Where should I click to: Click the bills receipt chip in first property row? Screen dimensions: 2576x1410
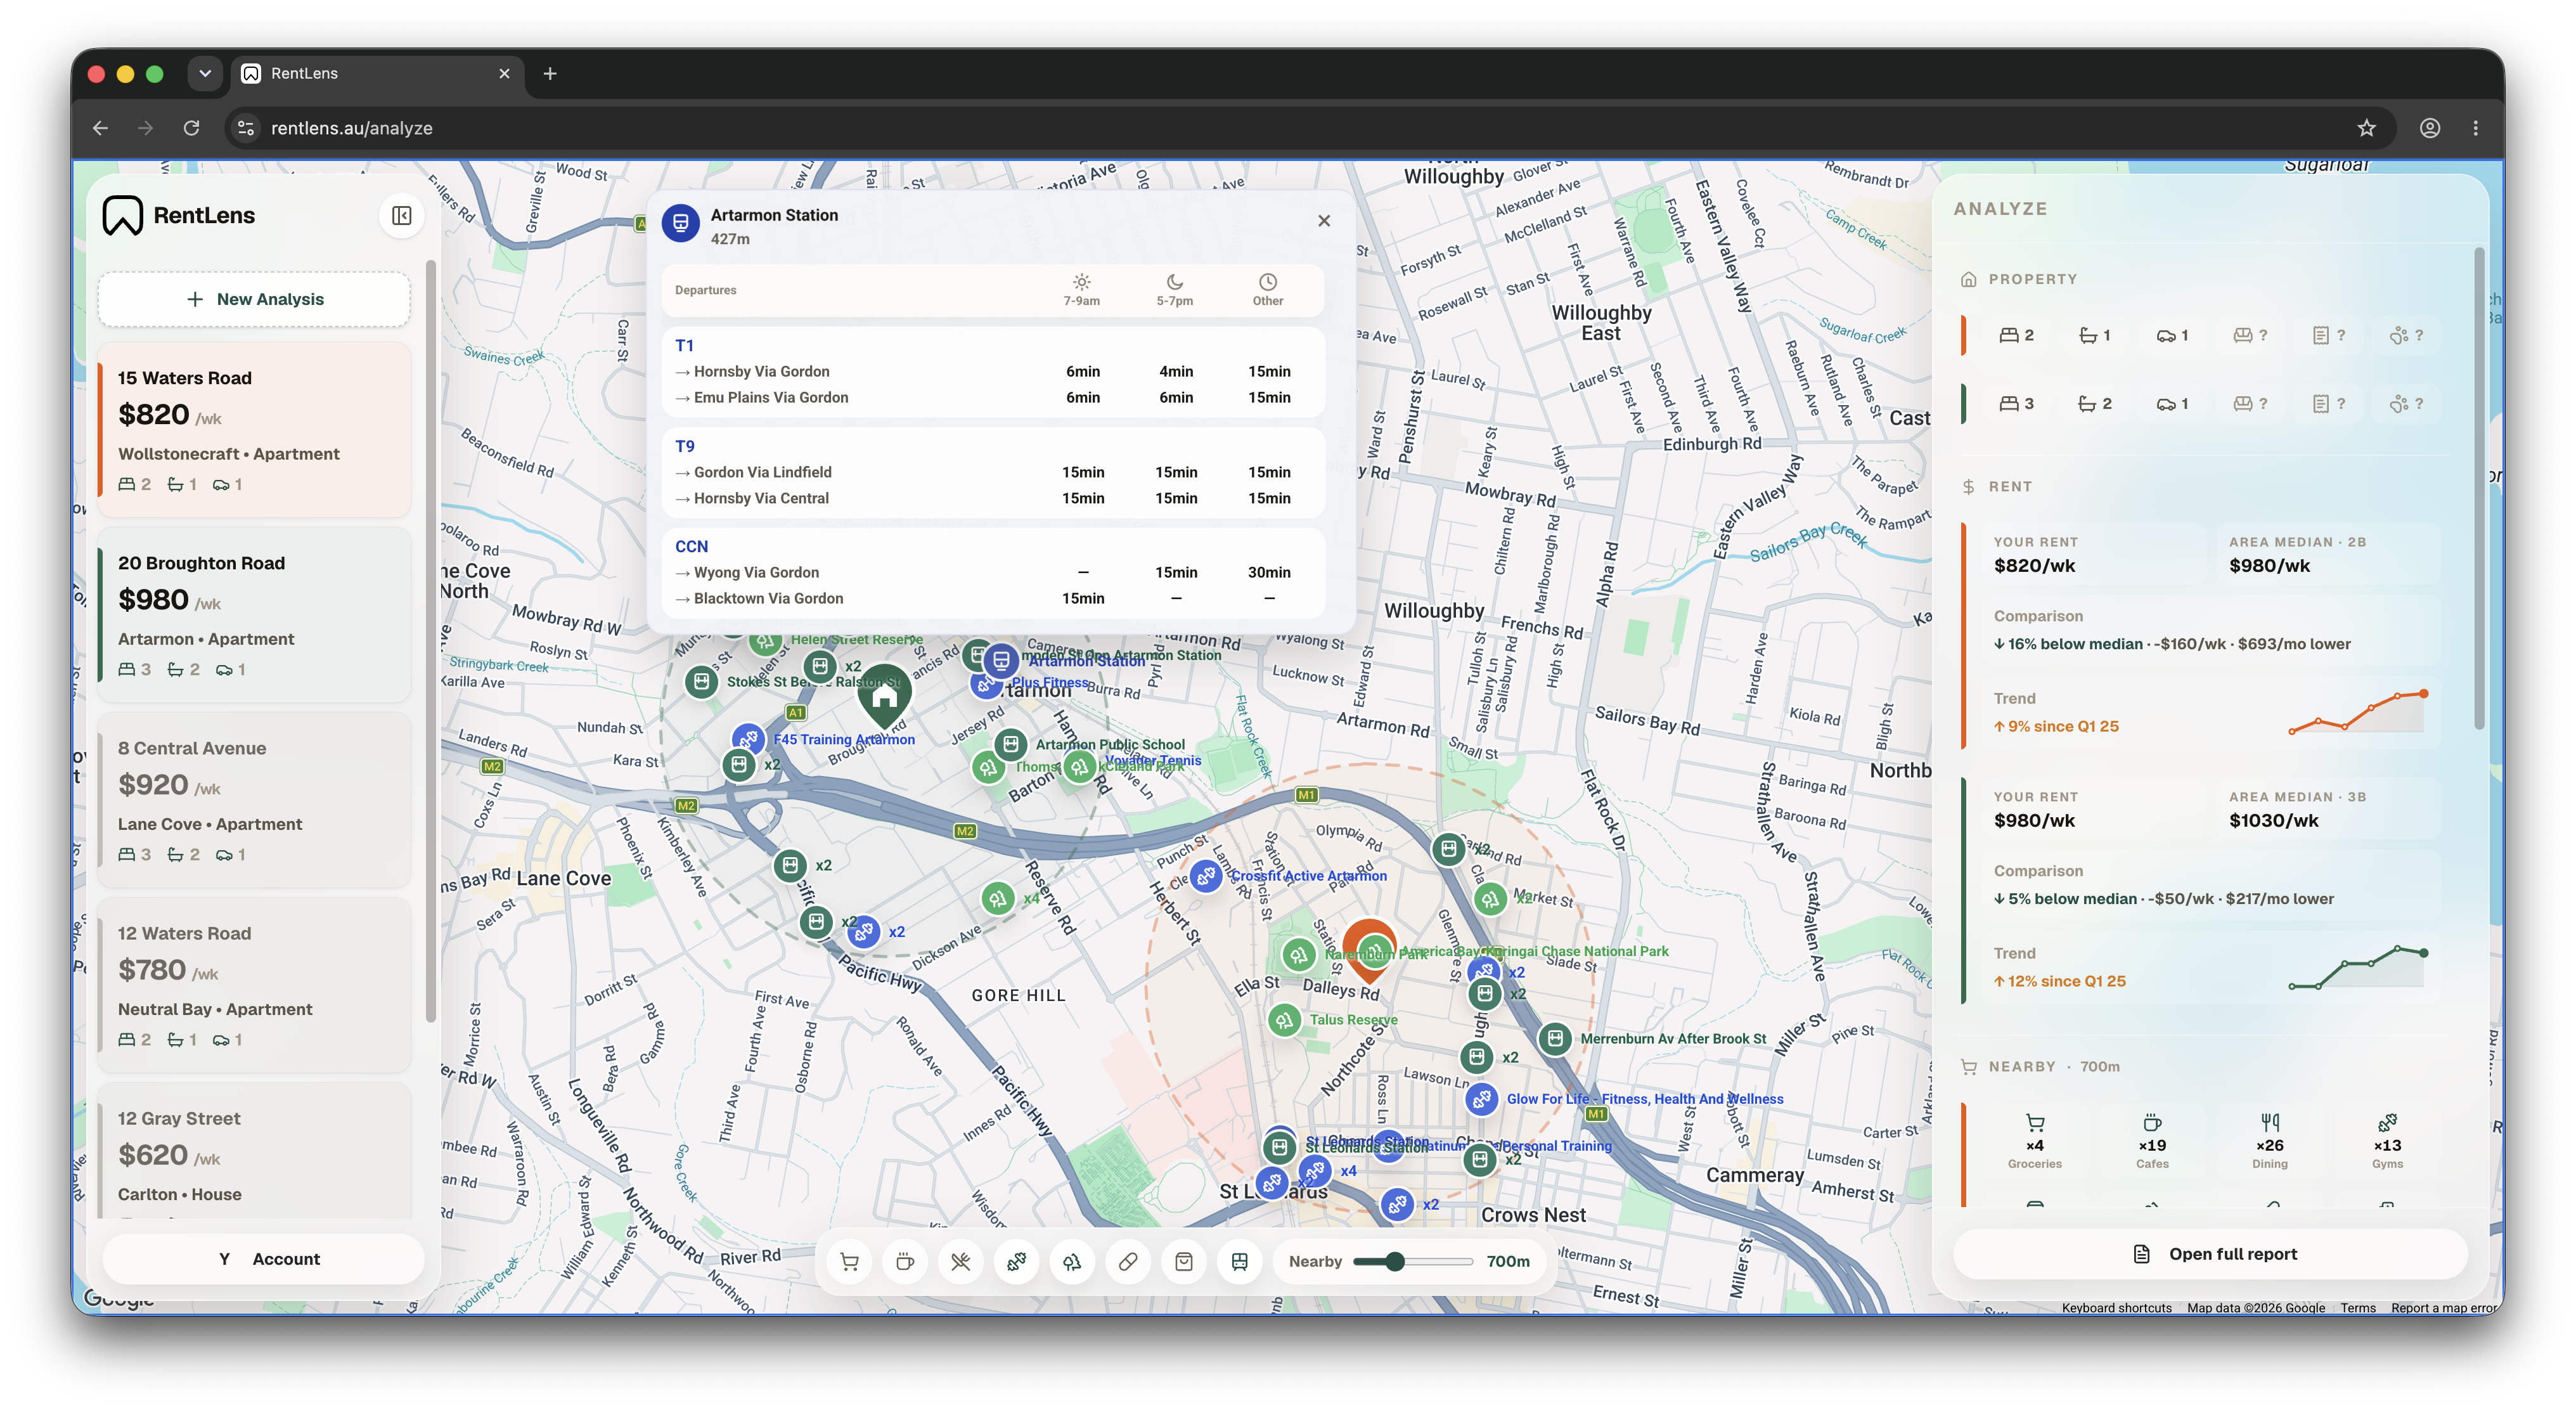[2328, 336]
